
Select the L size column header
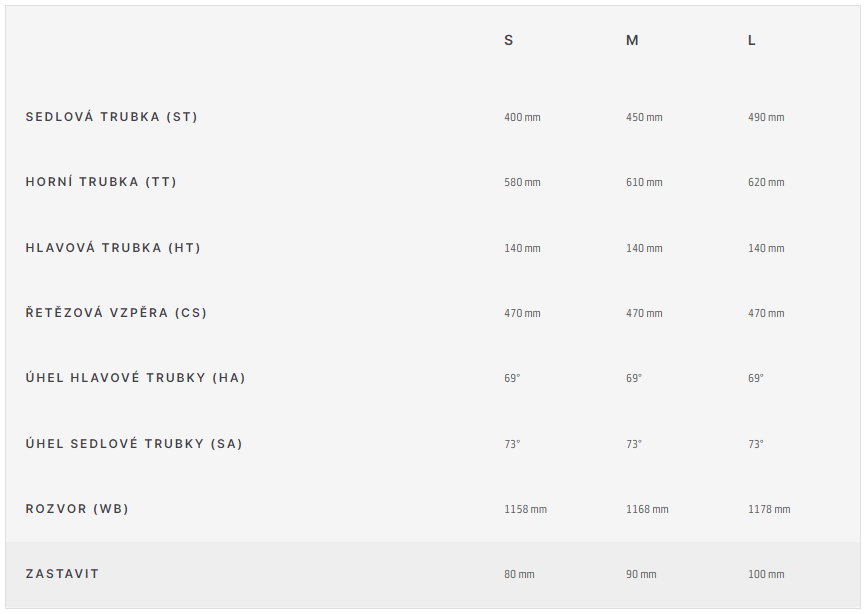pos(752,40)
